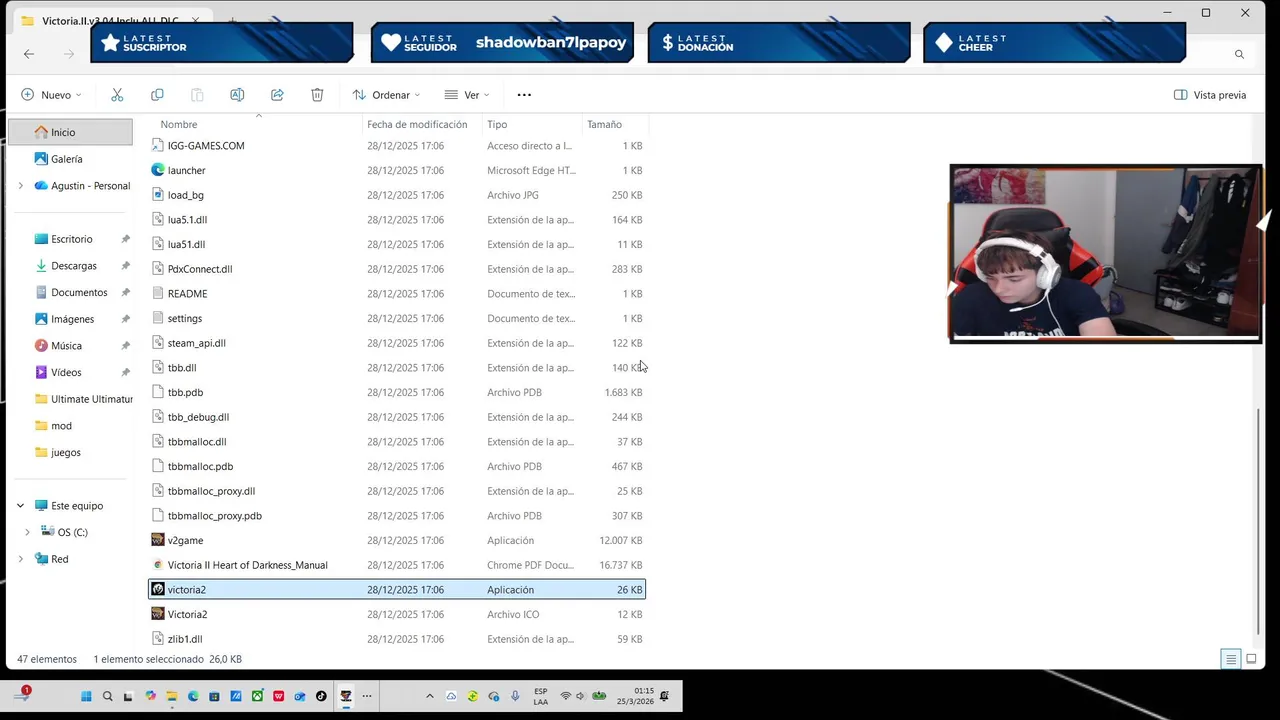This screenshot has height=720, width=1280.
Task: Open taskbar Search magnifier
Action: 108,696
